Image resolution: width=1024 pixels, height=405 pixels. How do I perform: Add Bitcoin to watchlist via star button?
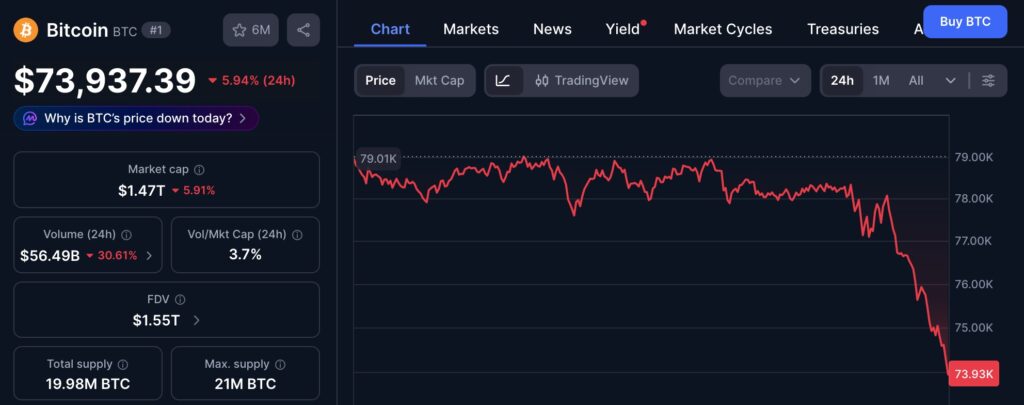tap(251, 30)
